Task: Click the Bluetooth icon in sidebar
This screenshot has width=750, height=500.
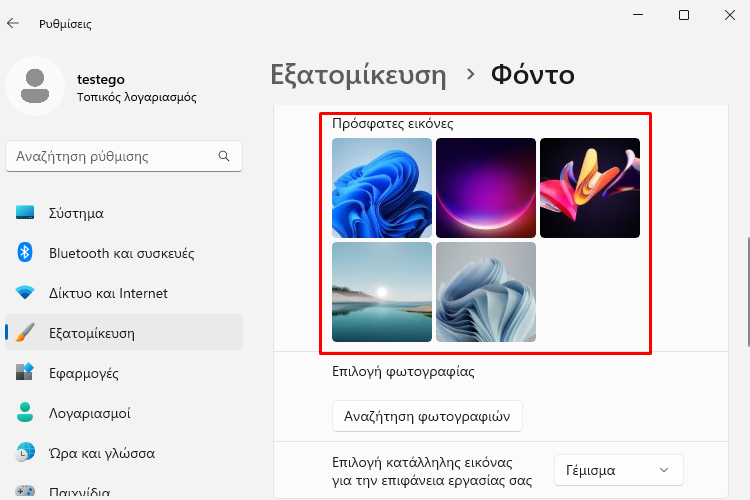Action: pyautogui.click(x=25, y=252)
